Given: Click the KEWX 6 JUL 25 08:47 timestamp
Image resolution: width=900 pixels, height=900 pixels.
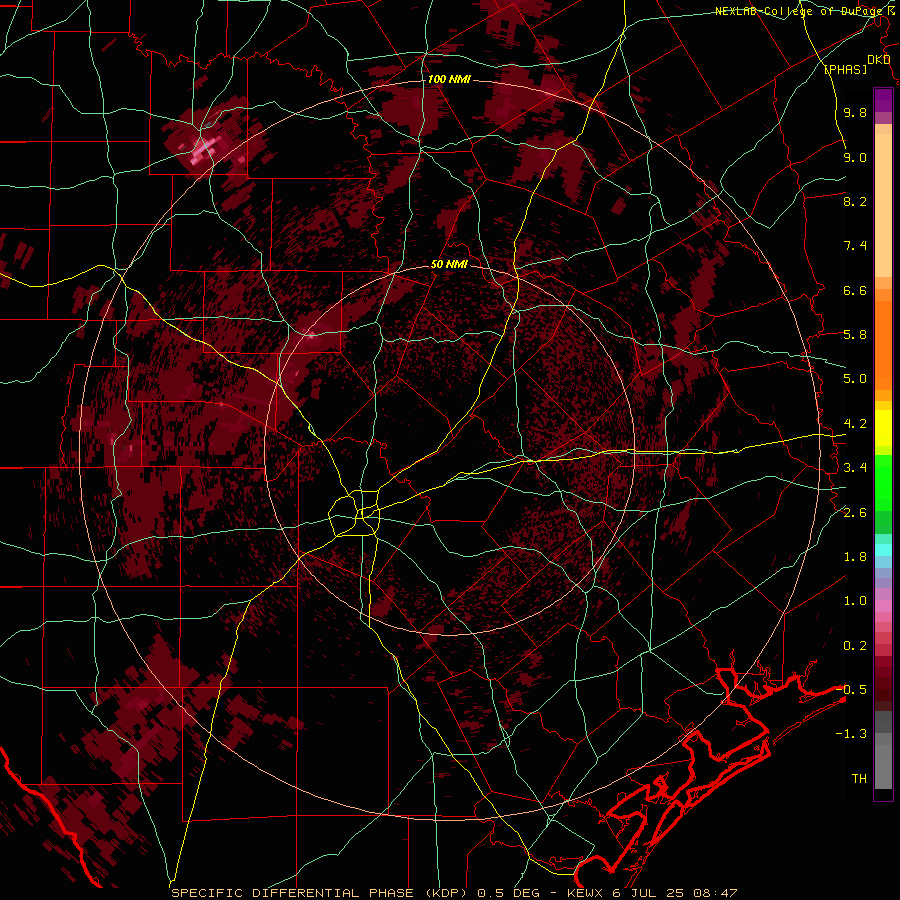Looking at the screenshot, I should [x=652, y=893].
